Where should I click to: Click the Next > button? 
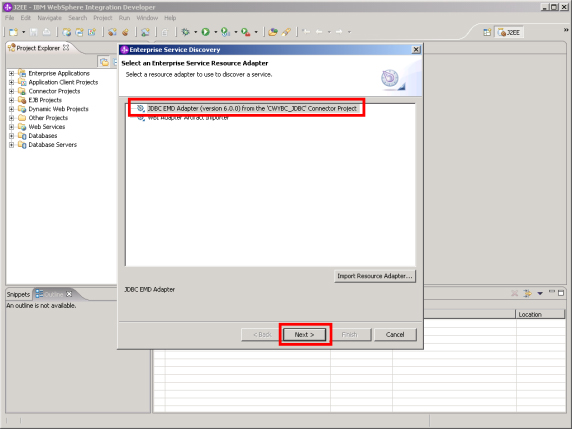click(305, 335)
